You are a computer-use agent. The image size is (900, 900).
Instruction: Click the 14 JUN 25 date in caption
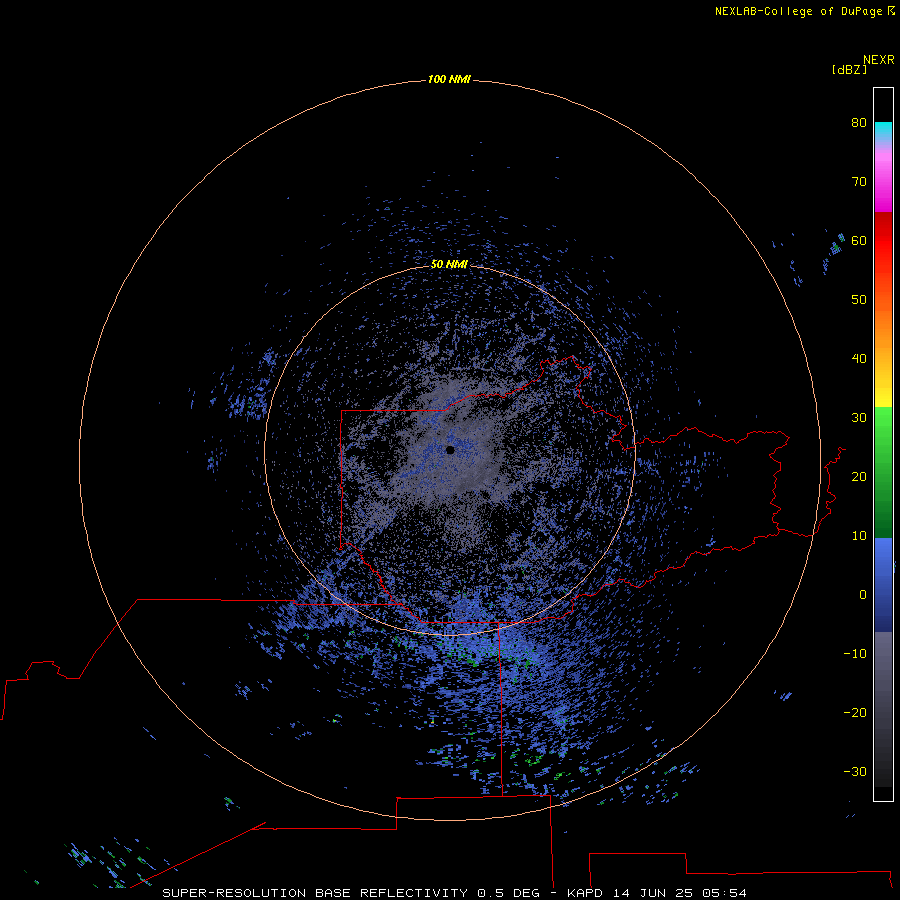(653, 893)
